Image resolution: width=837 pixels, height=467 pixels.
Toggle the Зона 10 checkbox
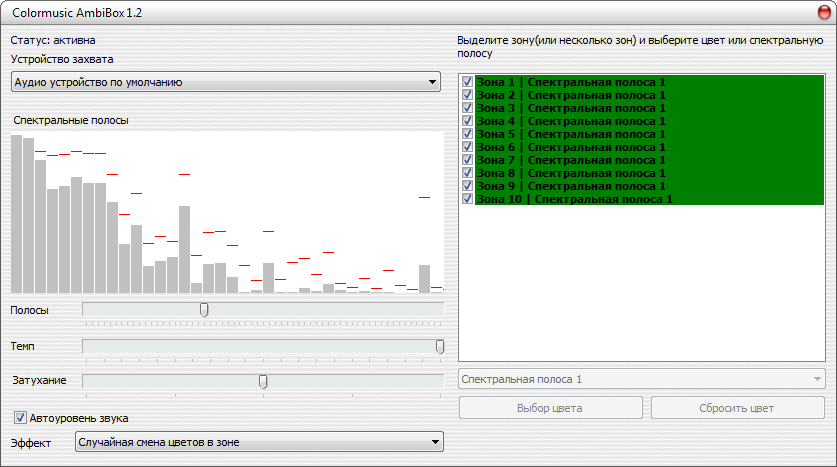468,199
